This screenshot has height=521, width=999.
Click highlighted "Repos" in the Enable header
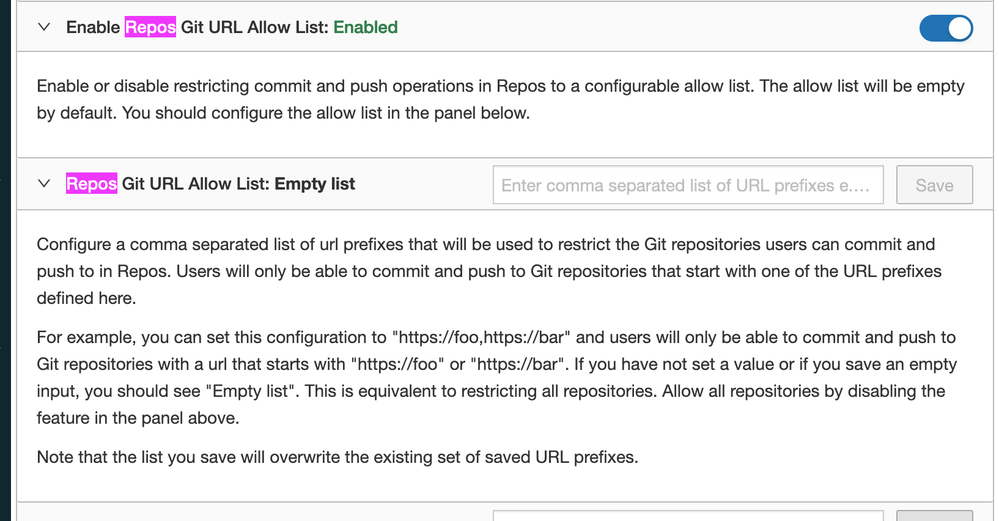pyautogui.click(x=150, y=28)
